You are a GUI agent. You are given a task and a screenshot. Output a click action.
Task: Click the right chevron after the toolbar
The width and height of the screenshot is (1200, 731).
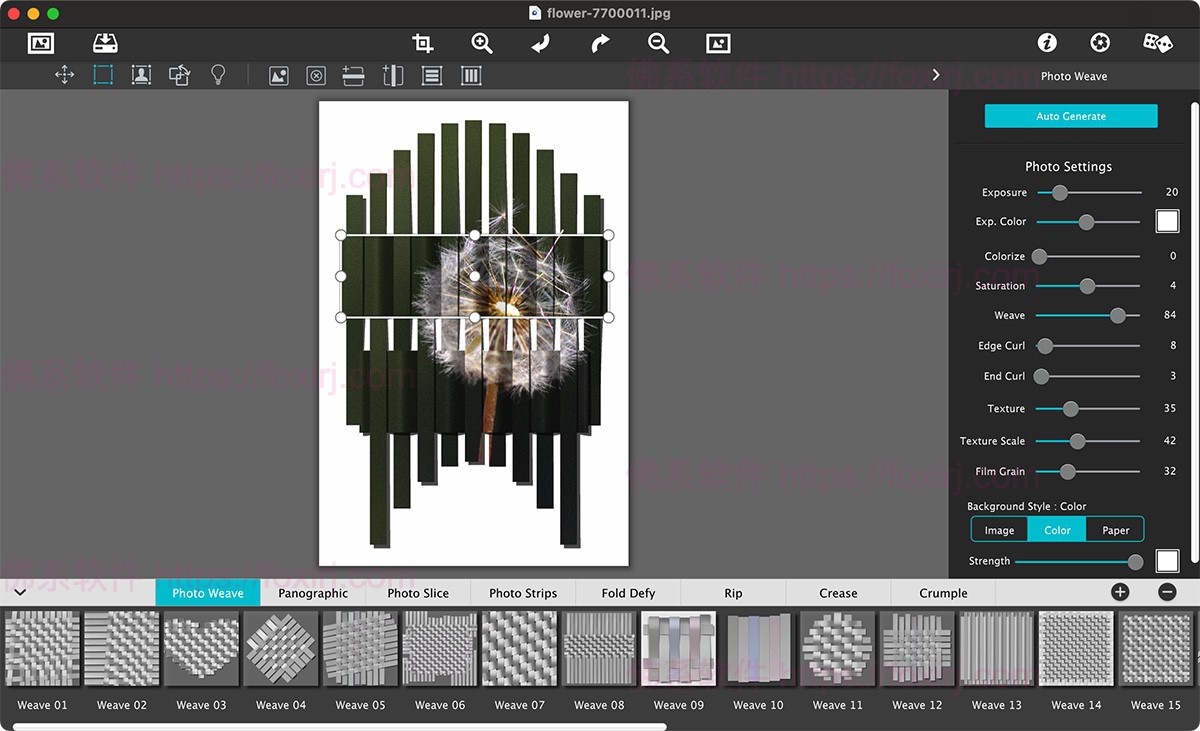click(935, 74)
